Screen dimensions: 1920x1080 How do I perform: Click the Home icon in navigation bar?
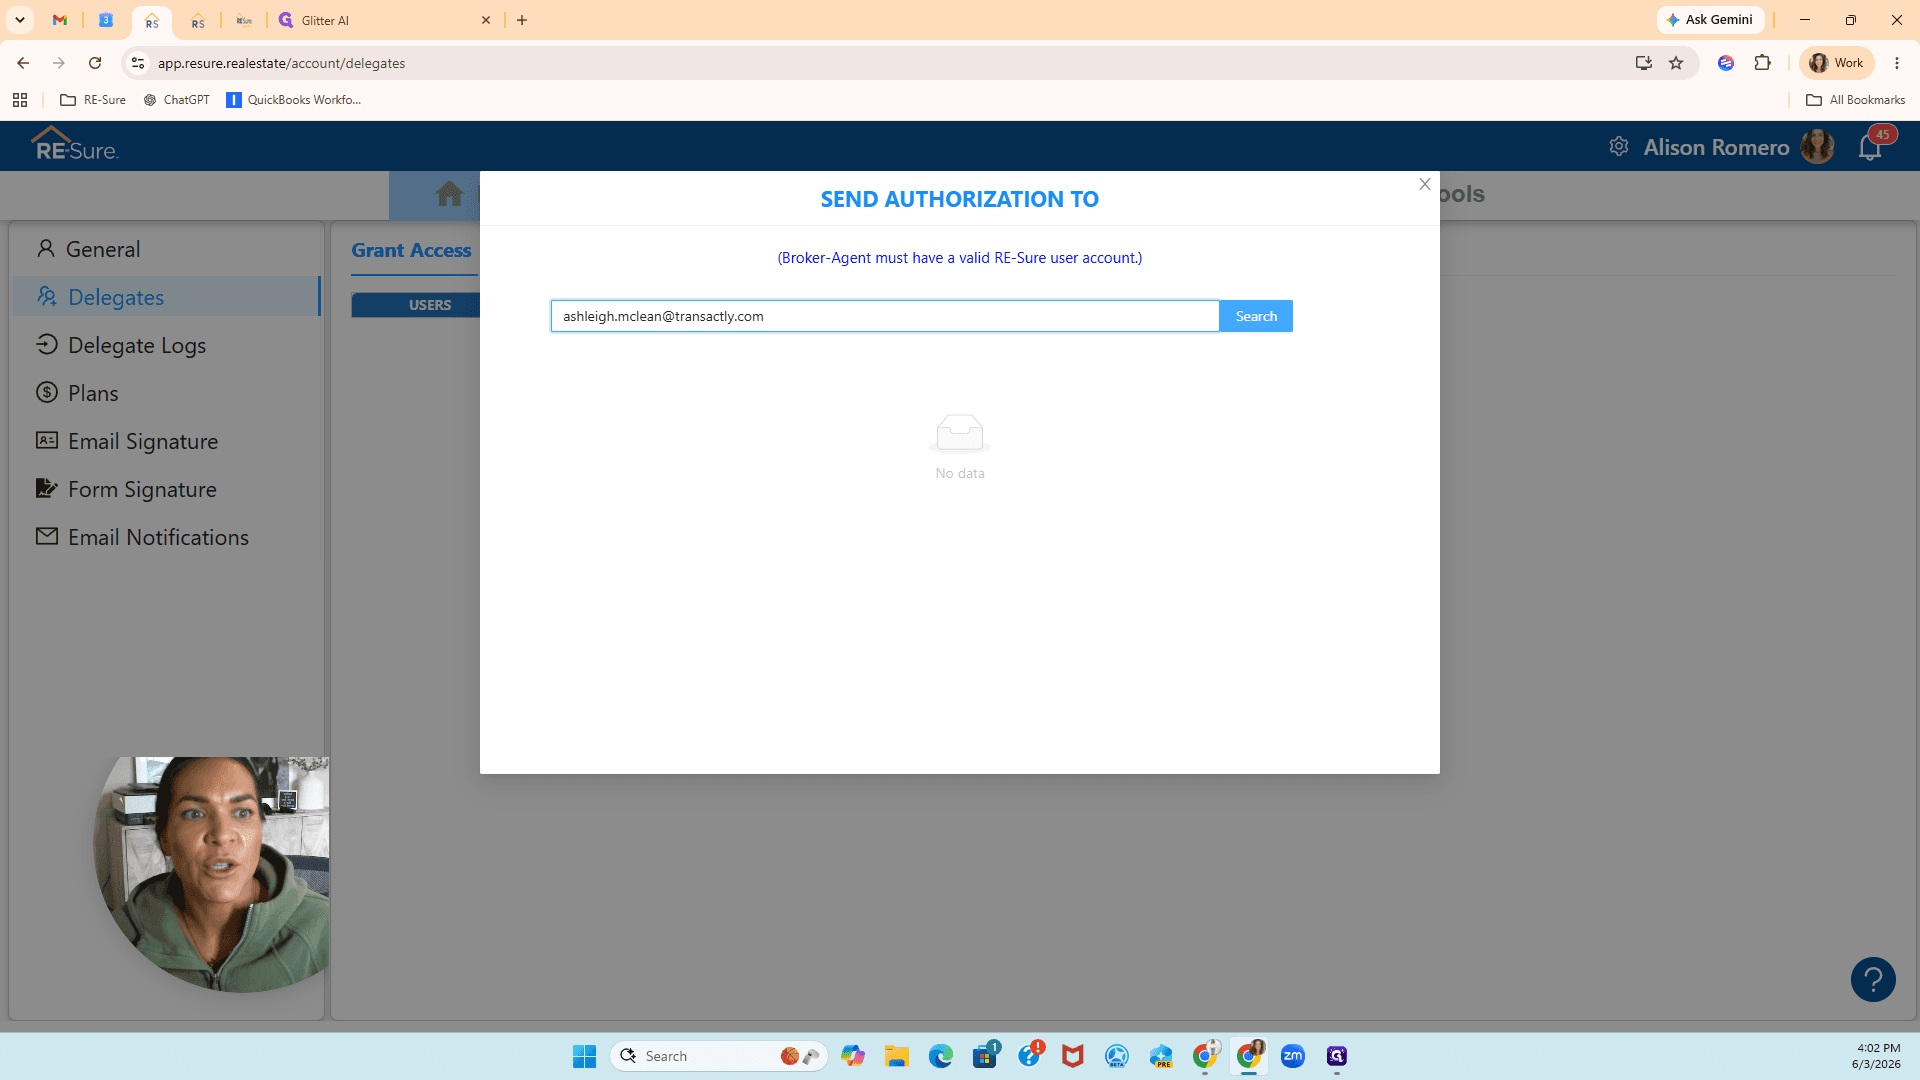click(x=449, y=194)
